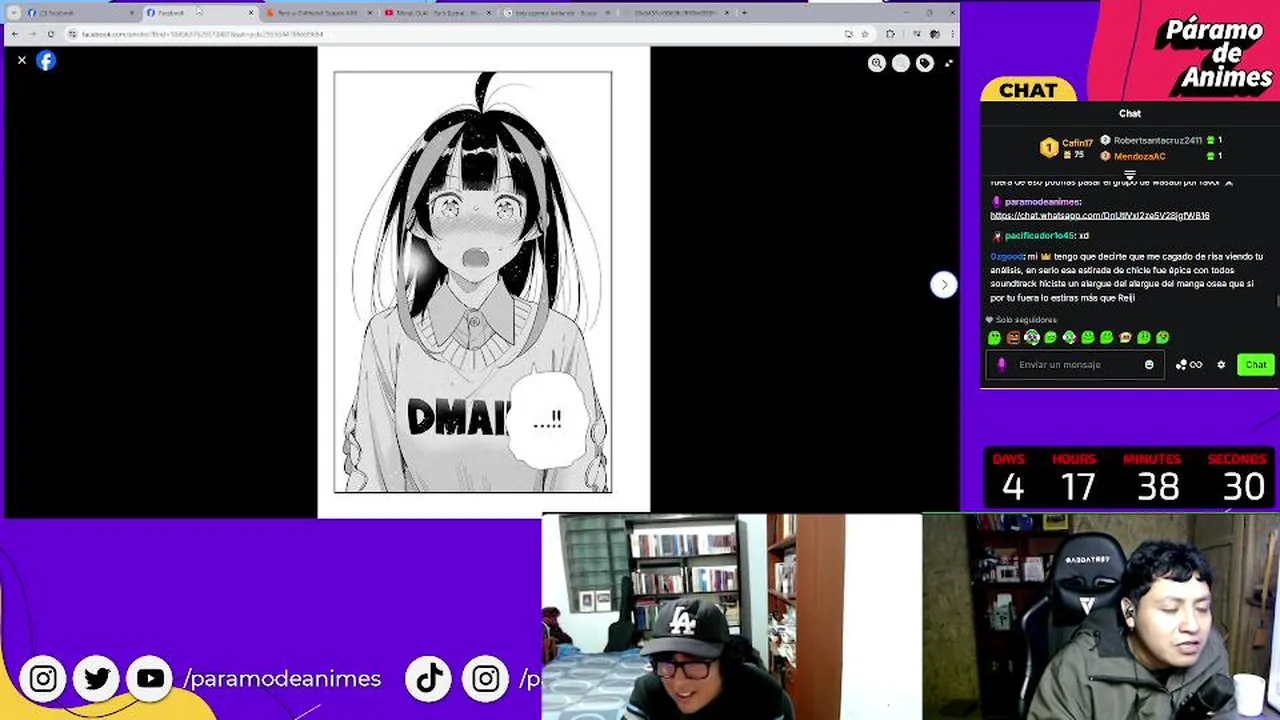Switch to the YouTube tab
Viewport: 1280px width, 720px height.
click(x=437, y=13)
